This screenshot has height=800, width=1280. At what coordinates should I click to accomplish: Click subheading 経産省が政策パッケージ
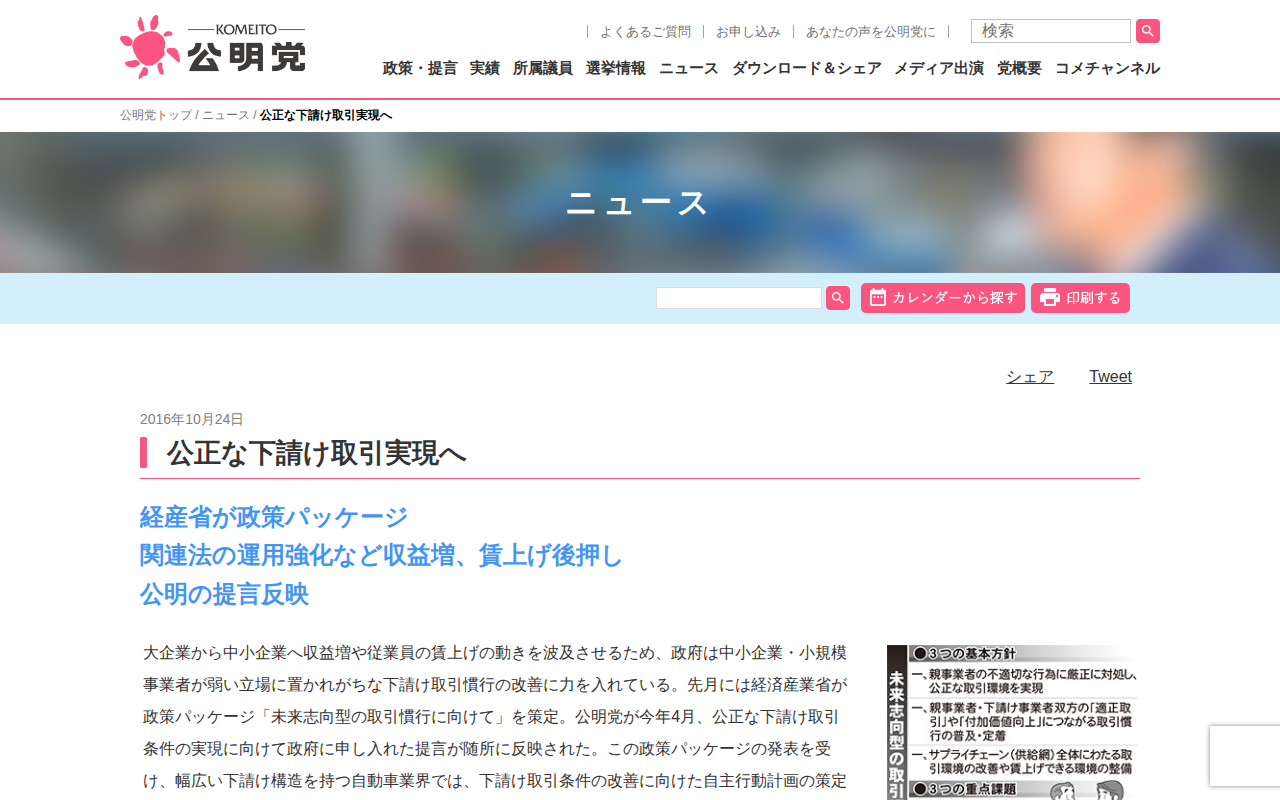tap(274, 517)
